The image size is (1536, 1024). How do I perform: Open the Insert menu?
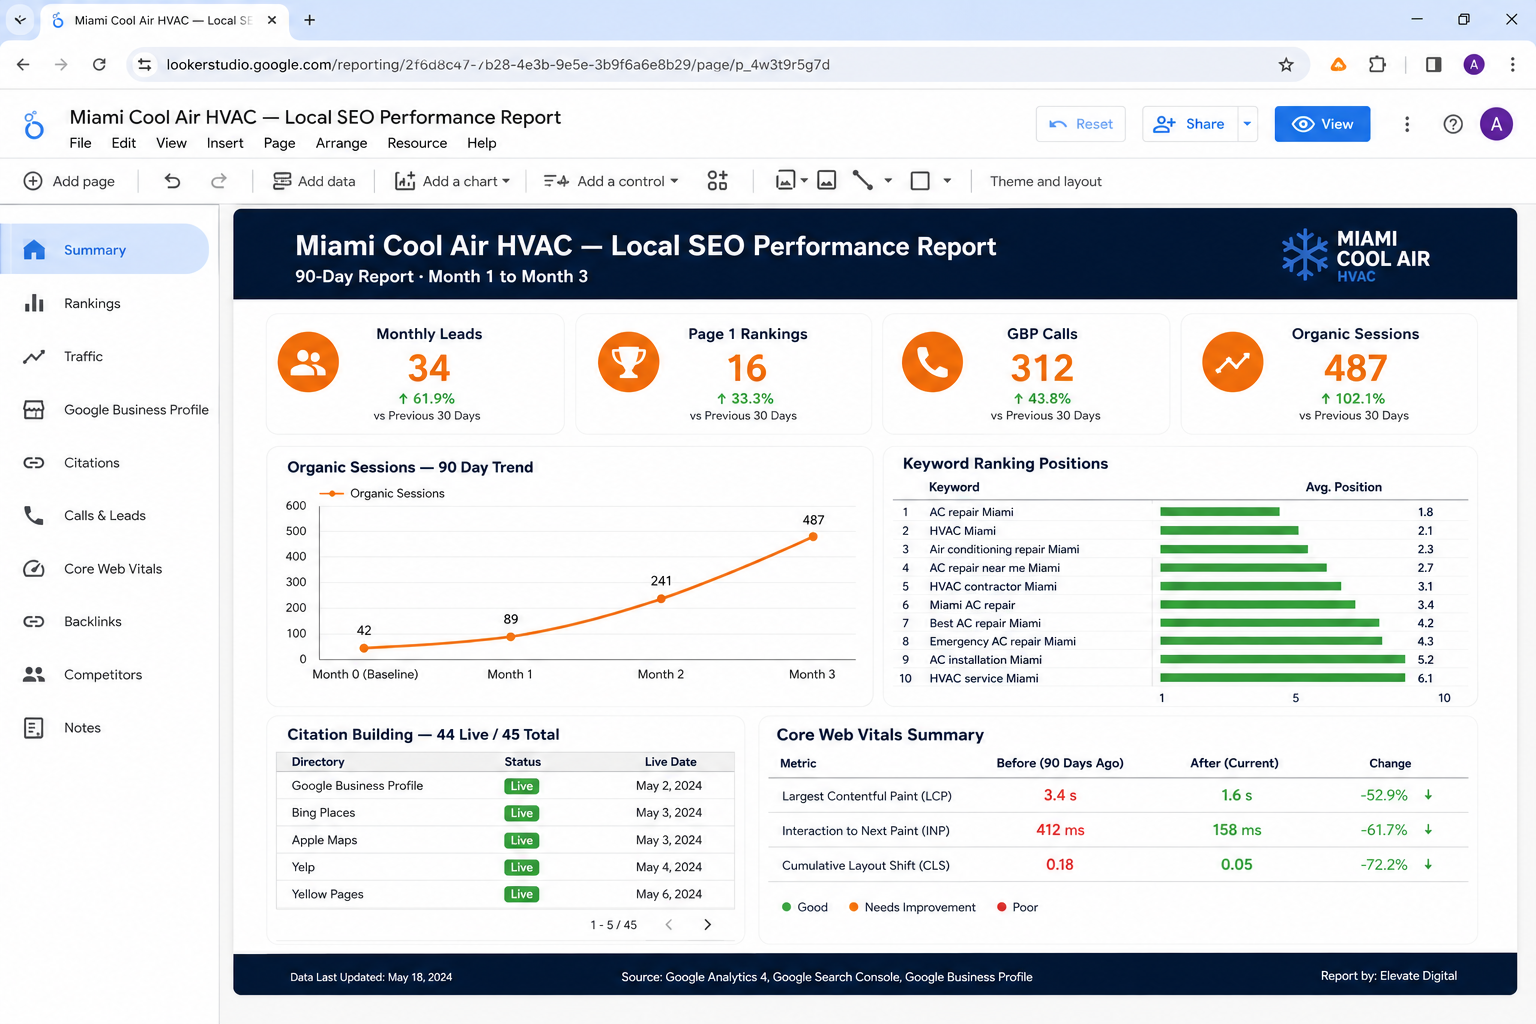(225, 143)
